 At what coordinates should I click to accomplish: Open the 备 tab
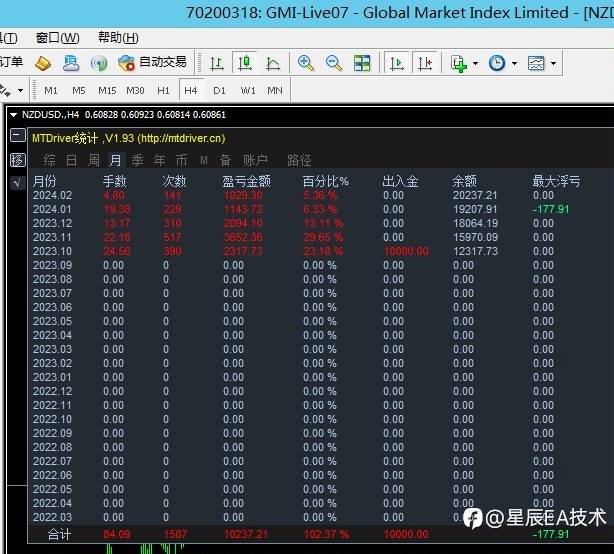[x=225, y=160]
